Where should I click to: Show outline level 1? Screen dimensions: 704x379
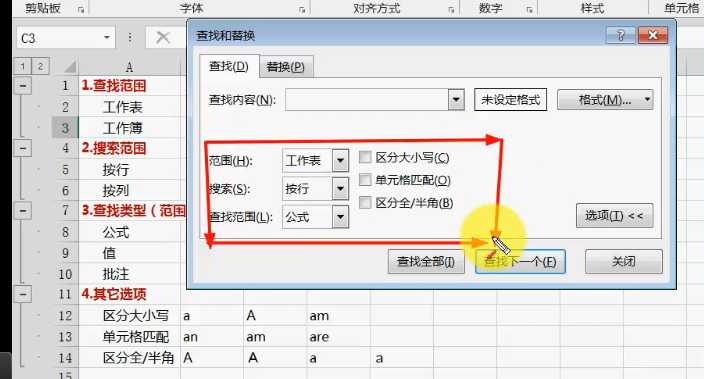[x=22, y=66]
